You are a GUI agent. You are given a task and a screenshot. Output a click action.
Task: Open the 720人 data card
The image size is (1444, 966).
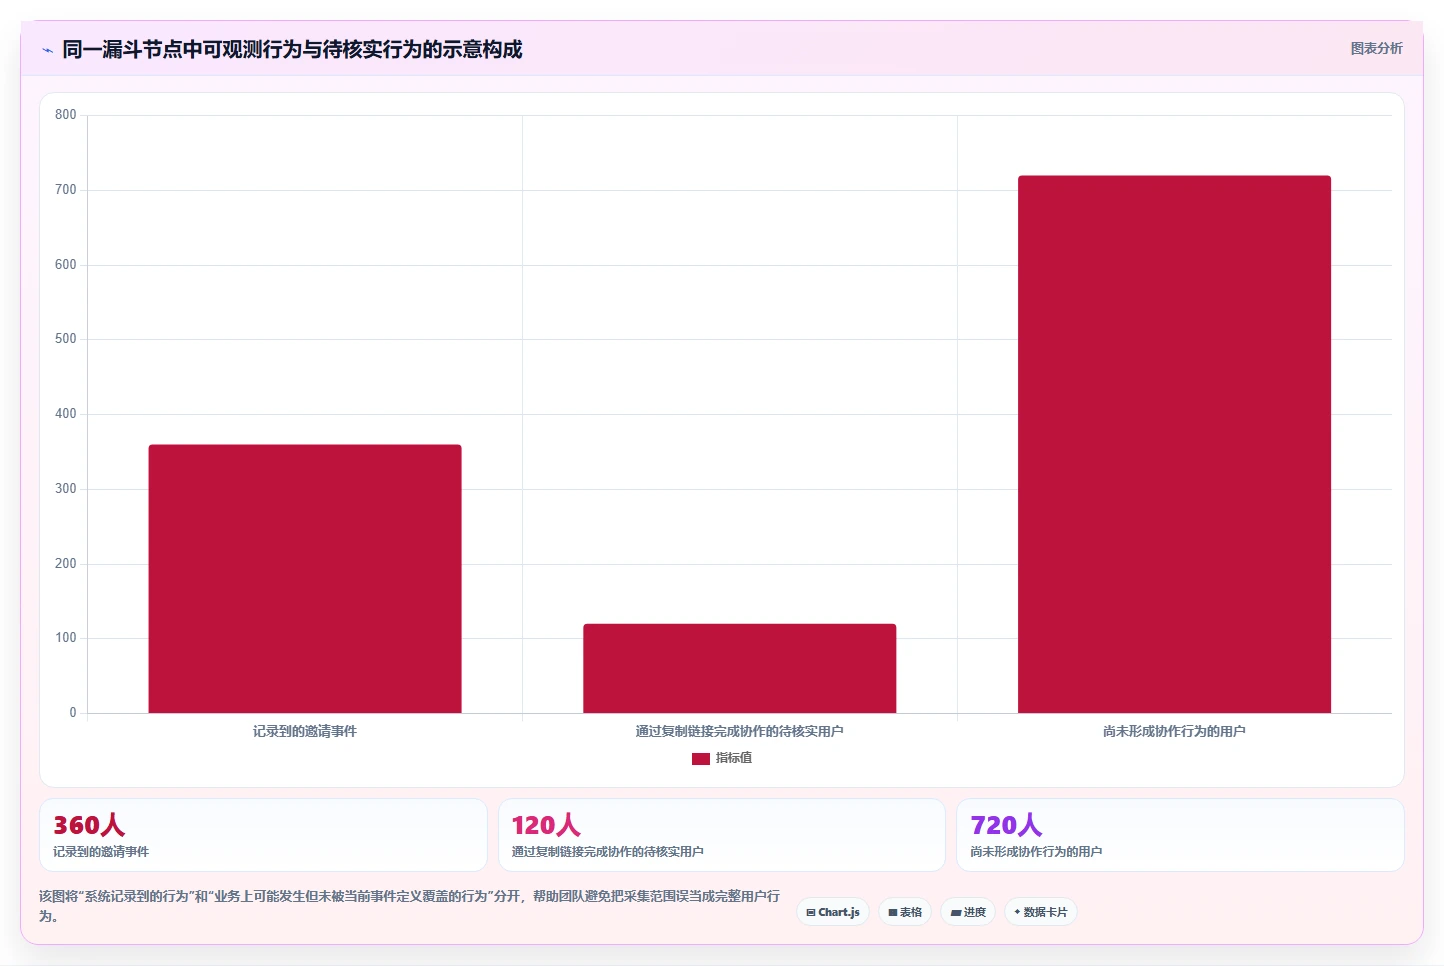pos(1180,835)
